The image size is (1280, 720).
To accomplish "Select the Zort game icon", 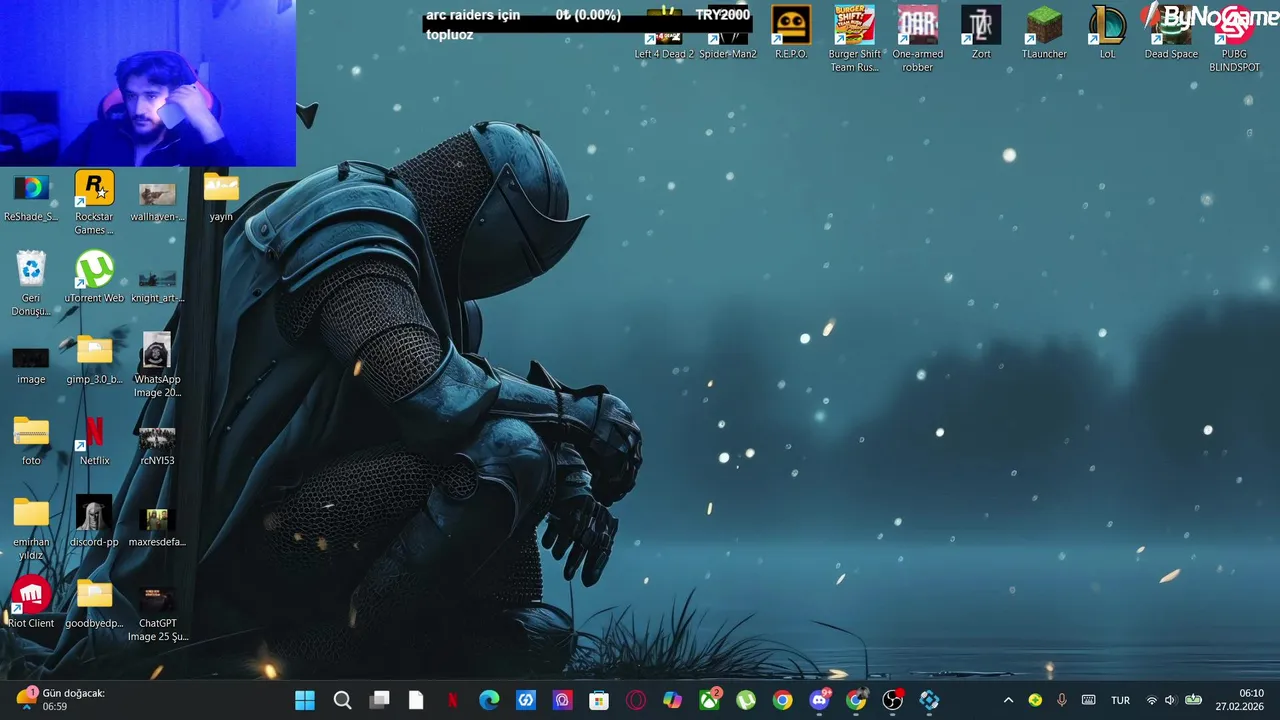I will (x=981, y=32).
